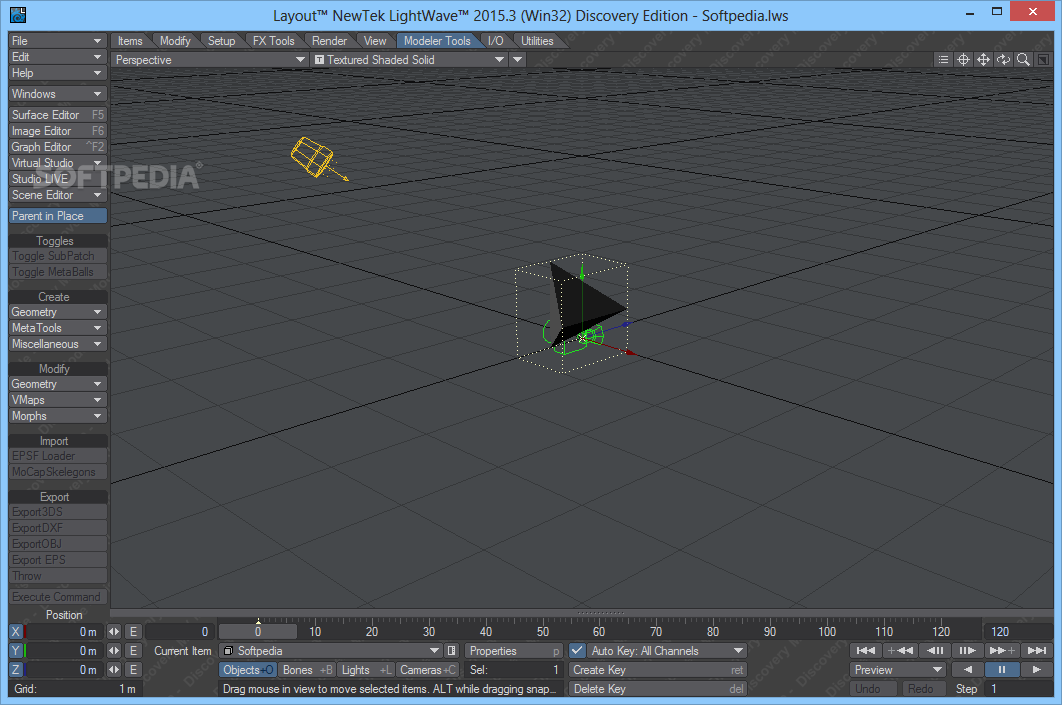Play animation forward
The image size is (1062, 705).
click(1036, 669)
